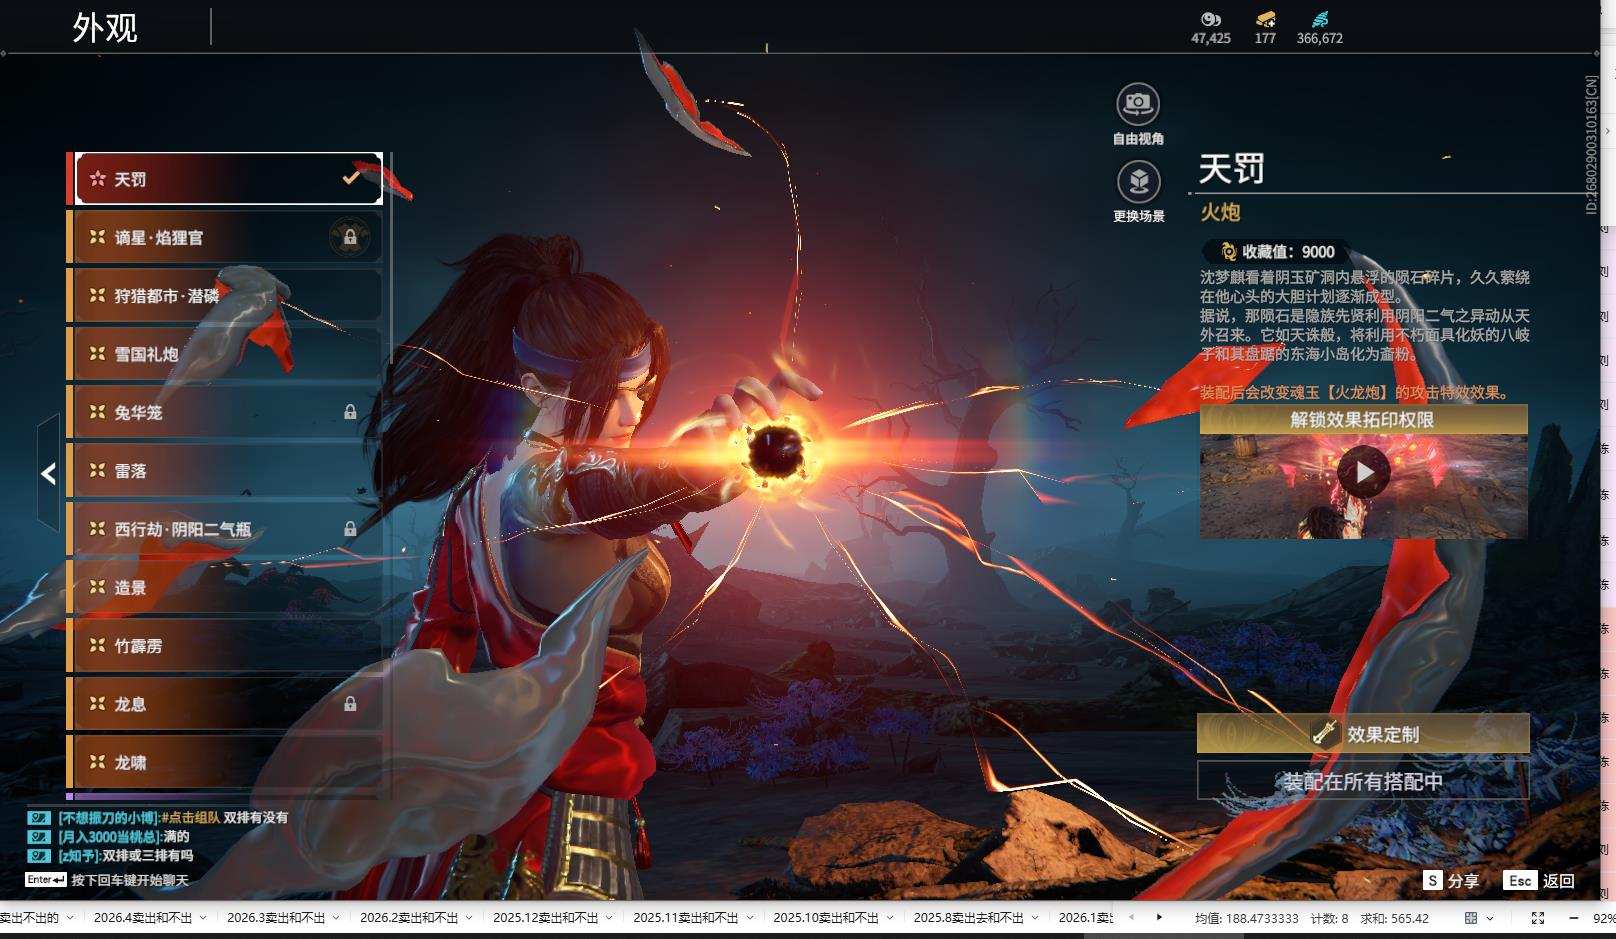Click the 更换场景 change scene icon
The height and width of the screenshot is (939, 1616).
click(x=1138, y=181)
